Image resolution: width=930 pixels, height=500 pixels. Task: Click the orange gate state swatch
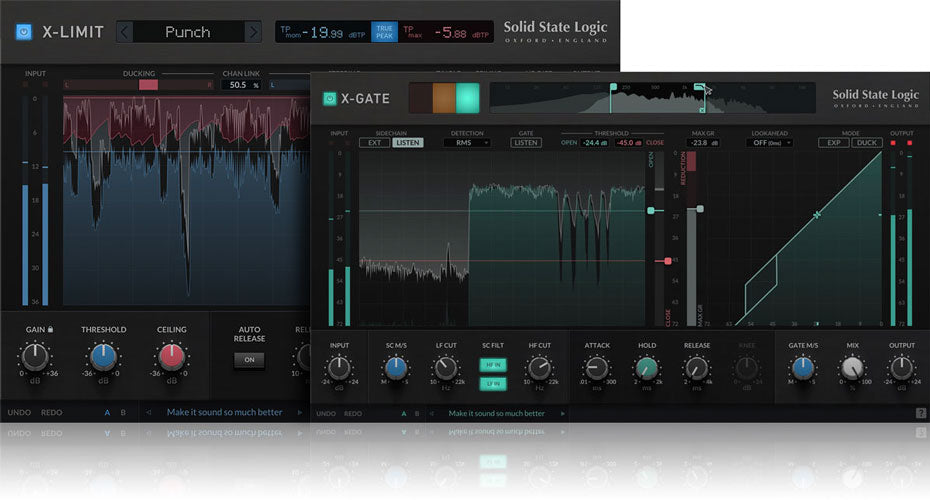click(x=444, y=98)
